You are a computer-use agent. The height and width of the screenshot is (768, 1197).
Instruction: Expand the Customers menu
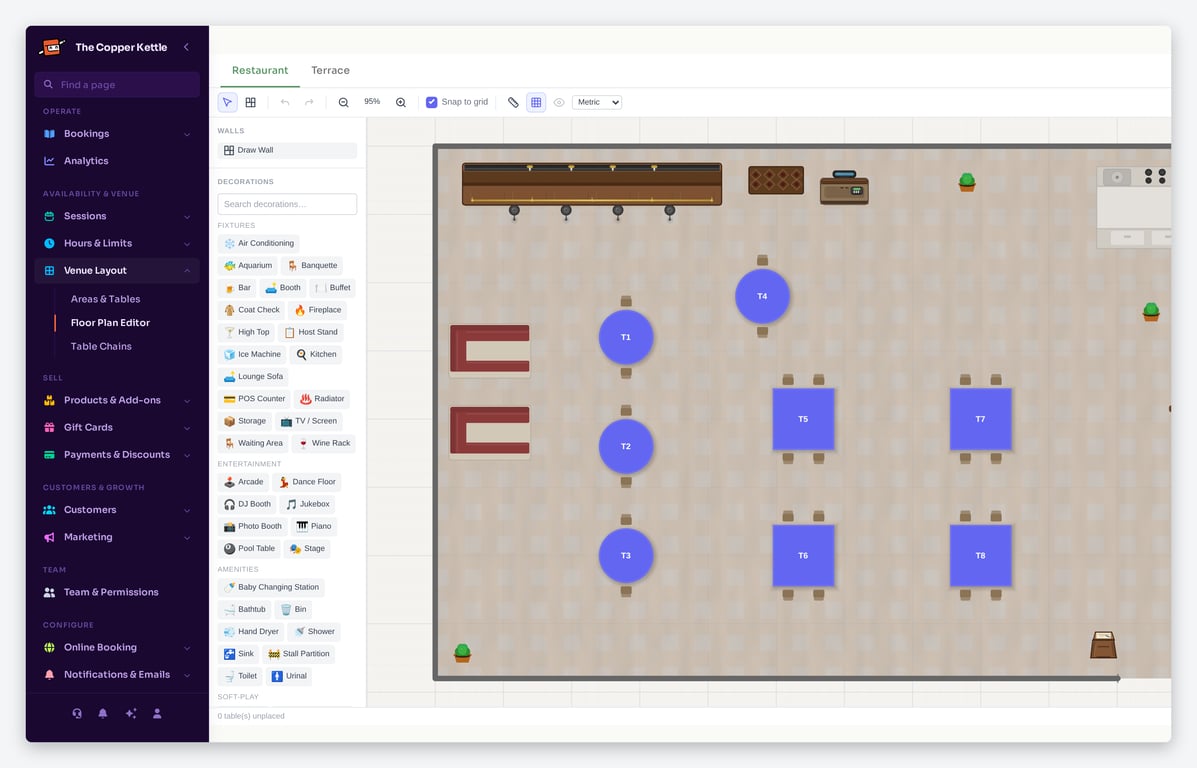point(117,510)
